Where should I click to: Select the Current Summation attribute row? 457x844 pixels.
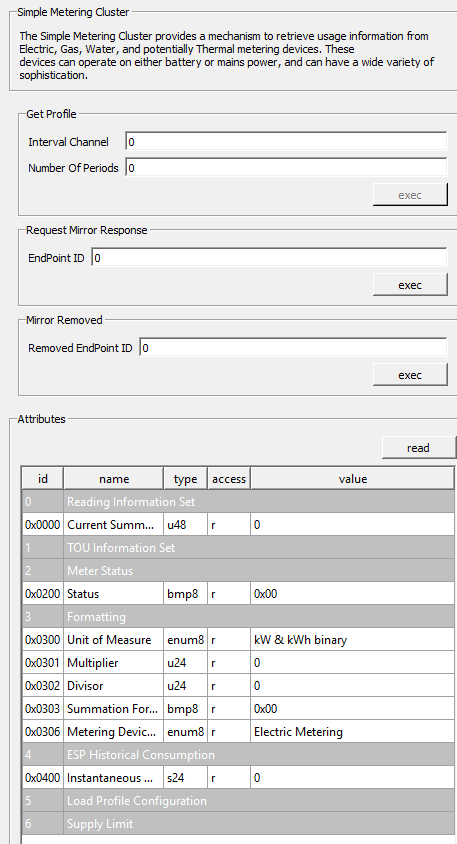point(238,524)
